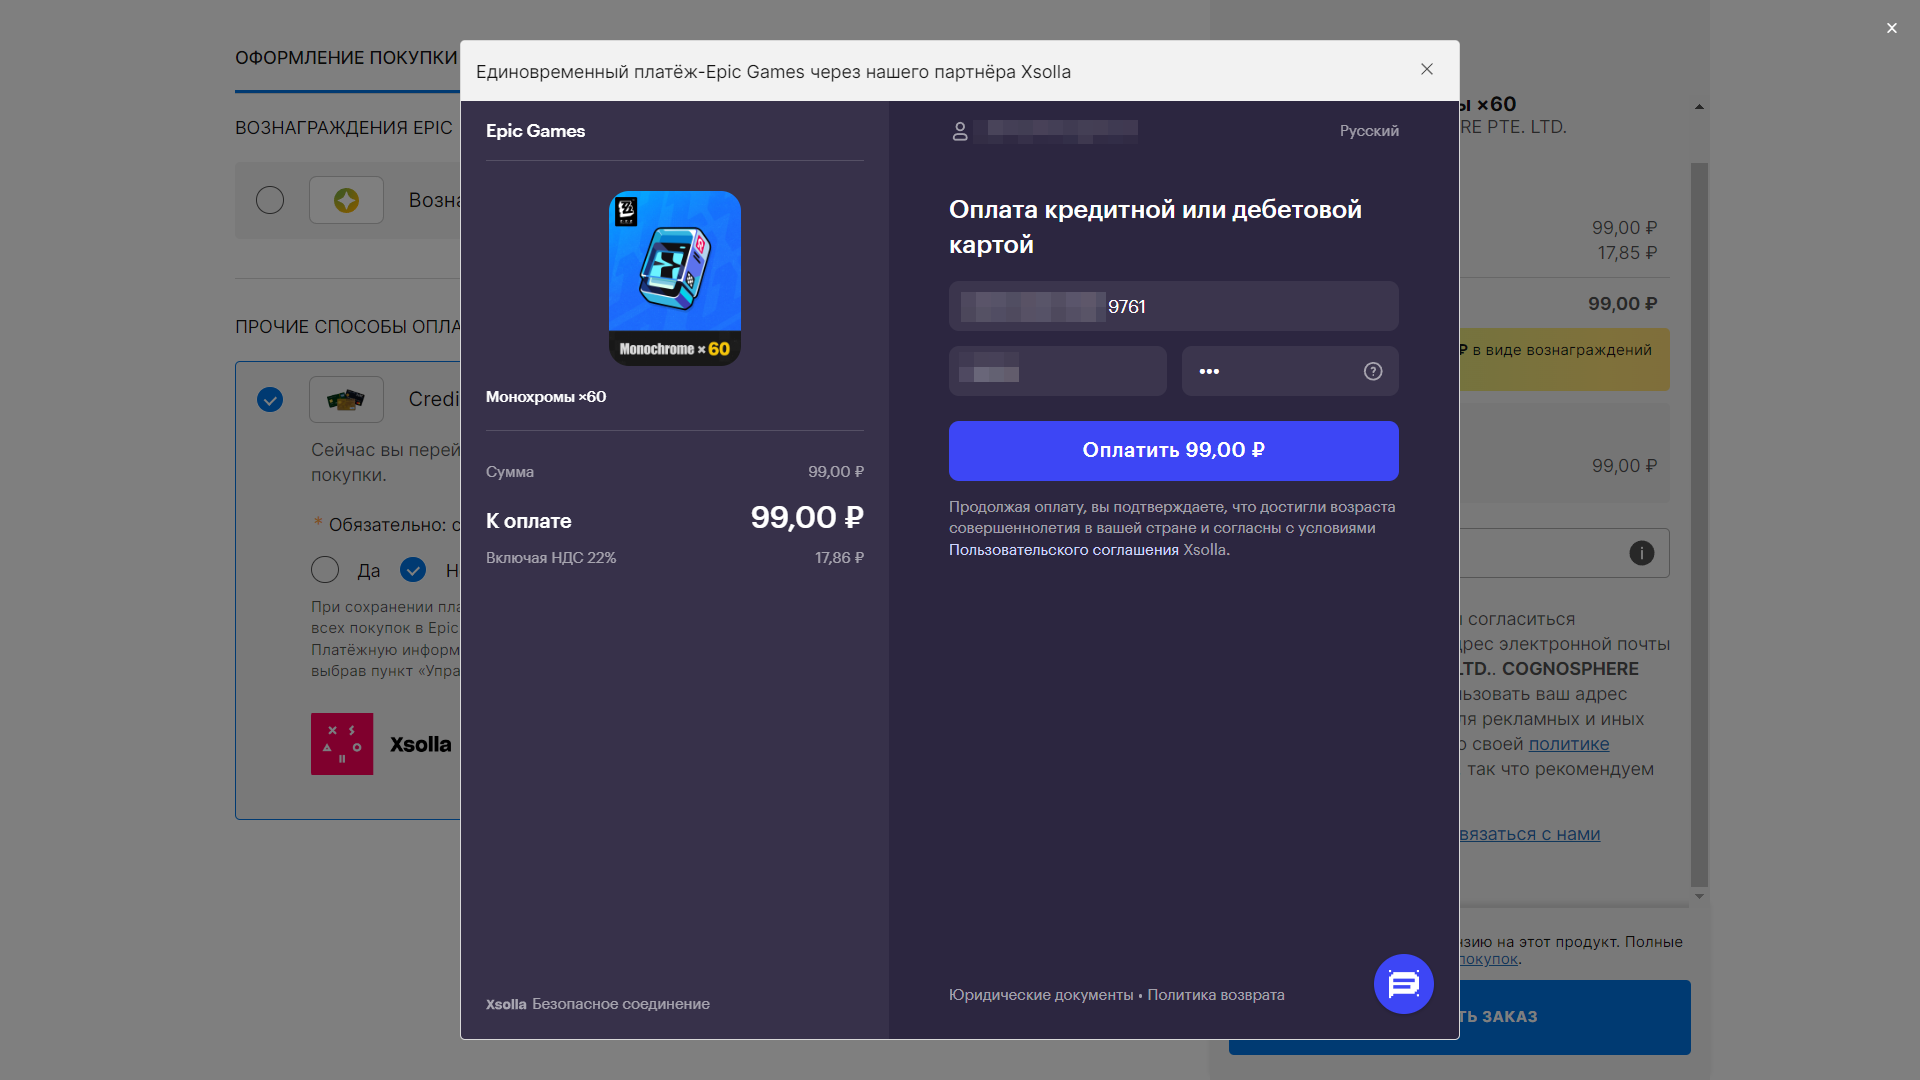
Task: Click the info icon in order summary
Action: point(1641,553)
